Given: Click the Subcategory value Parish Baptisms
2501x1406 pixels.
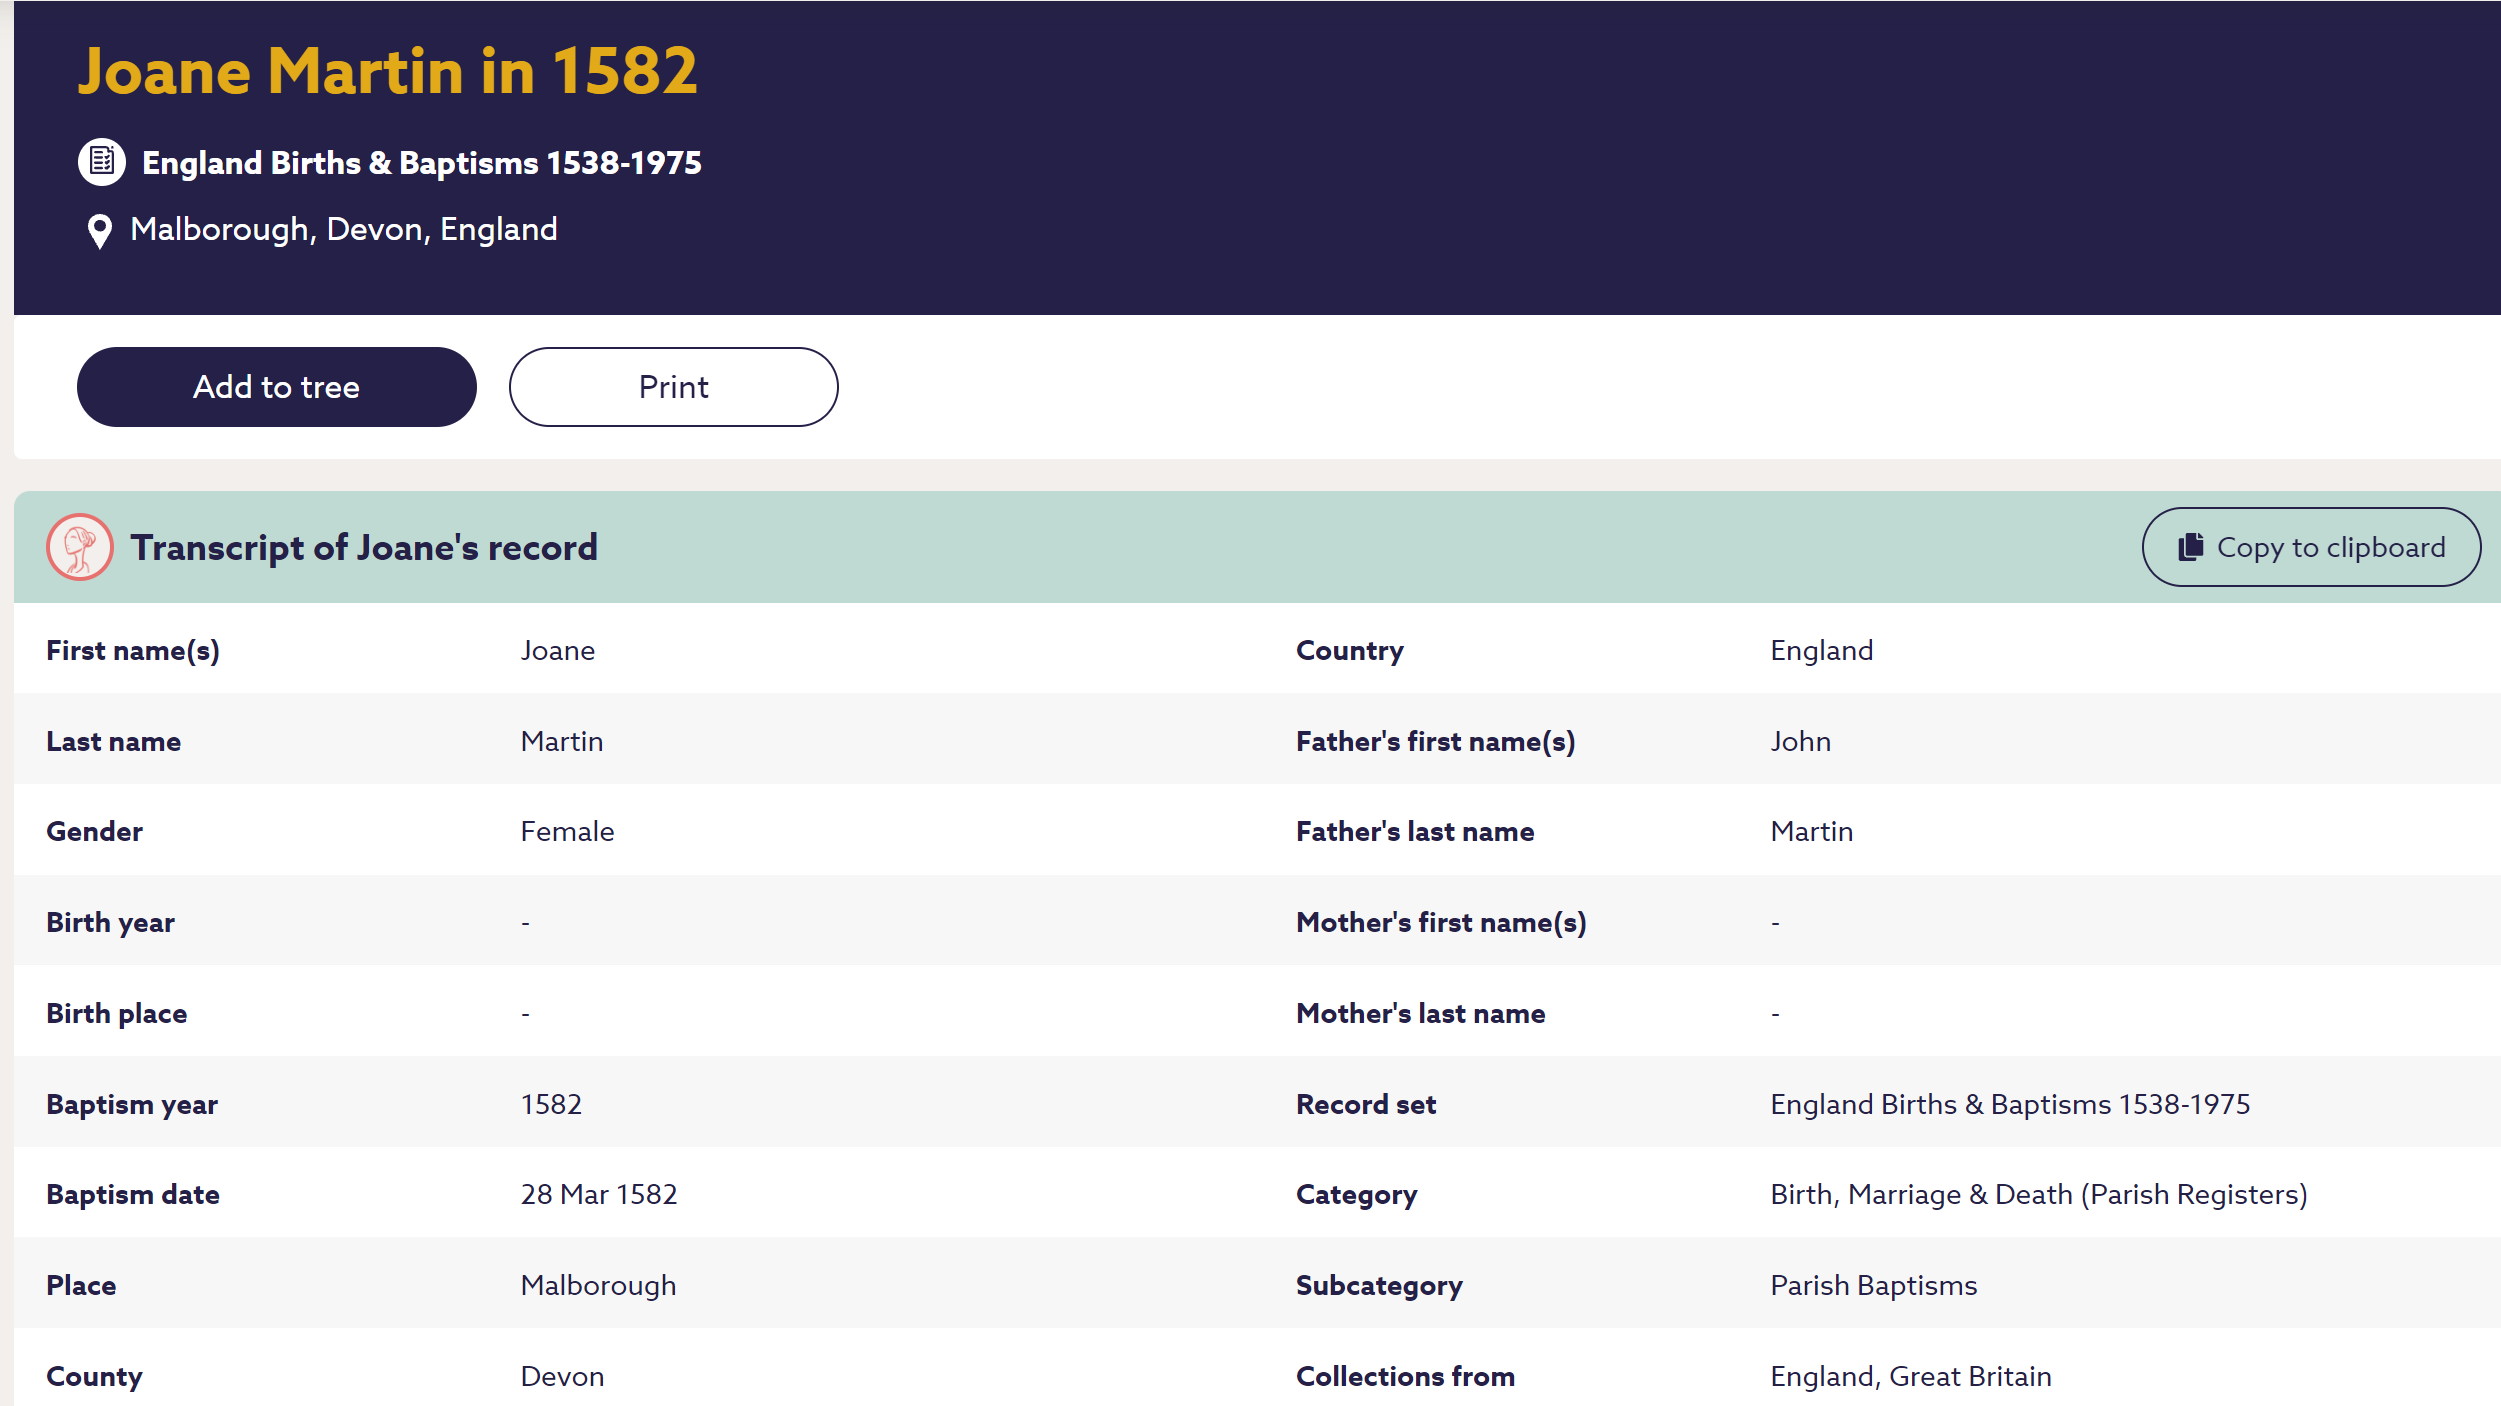Looking at the screenshot, I should tap(1873, 1285).
